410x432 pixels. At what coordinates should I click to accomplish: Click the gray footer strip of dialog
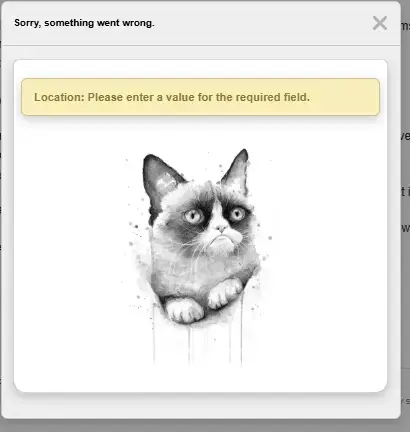pos(200,405)
